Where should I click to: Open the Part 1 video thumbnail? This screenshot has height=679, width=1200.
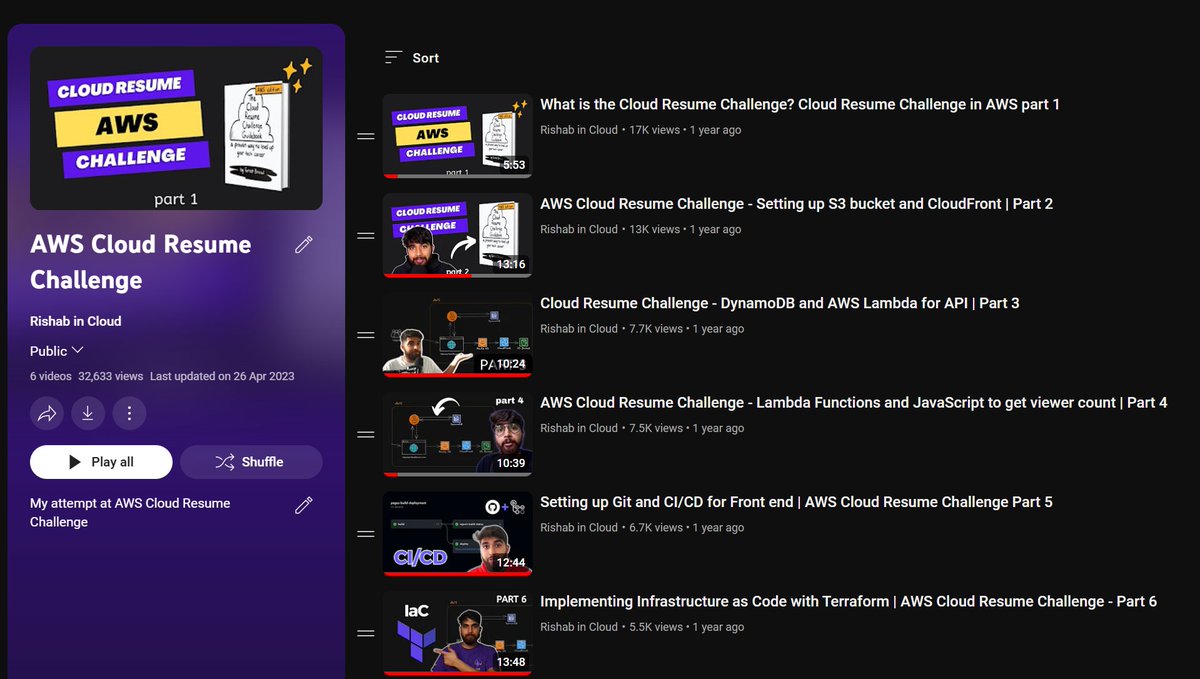(x=457, y=136)
